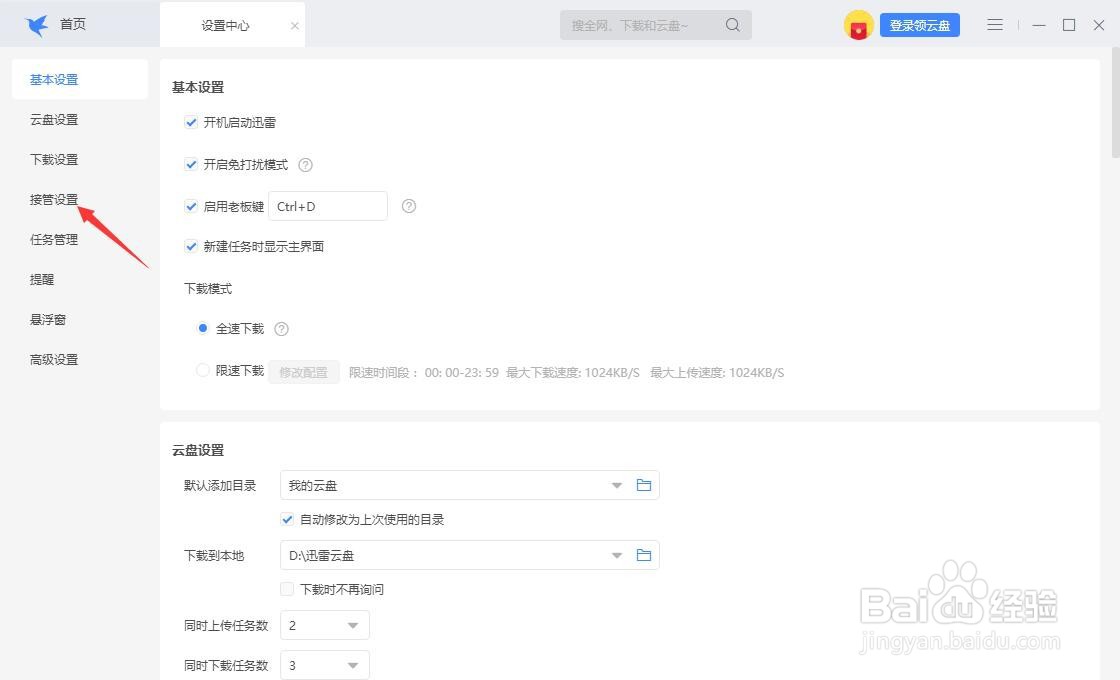Toggle 开启免打扰模式 checkbox
The image size is (1120, 680).
[x=191, y=164]
